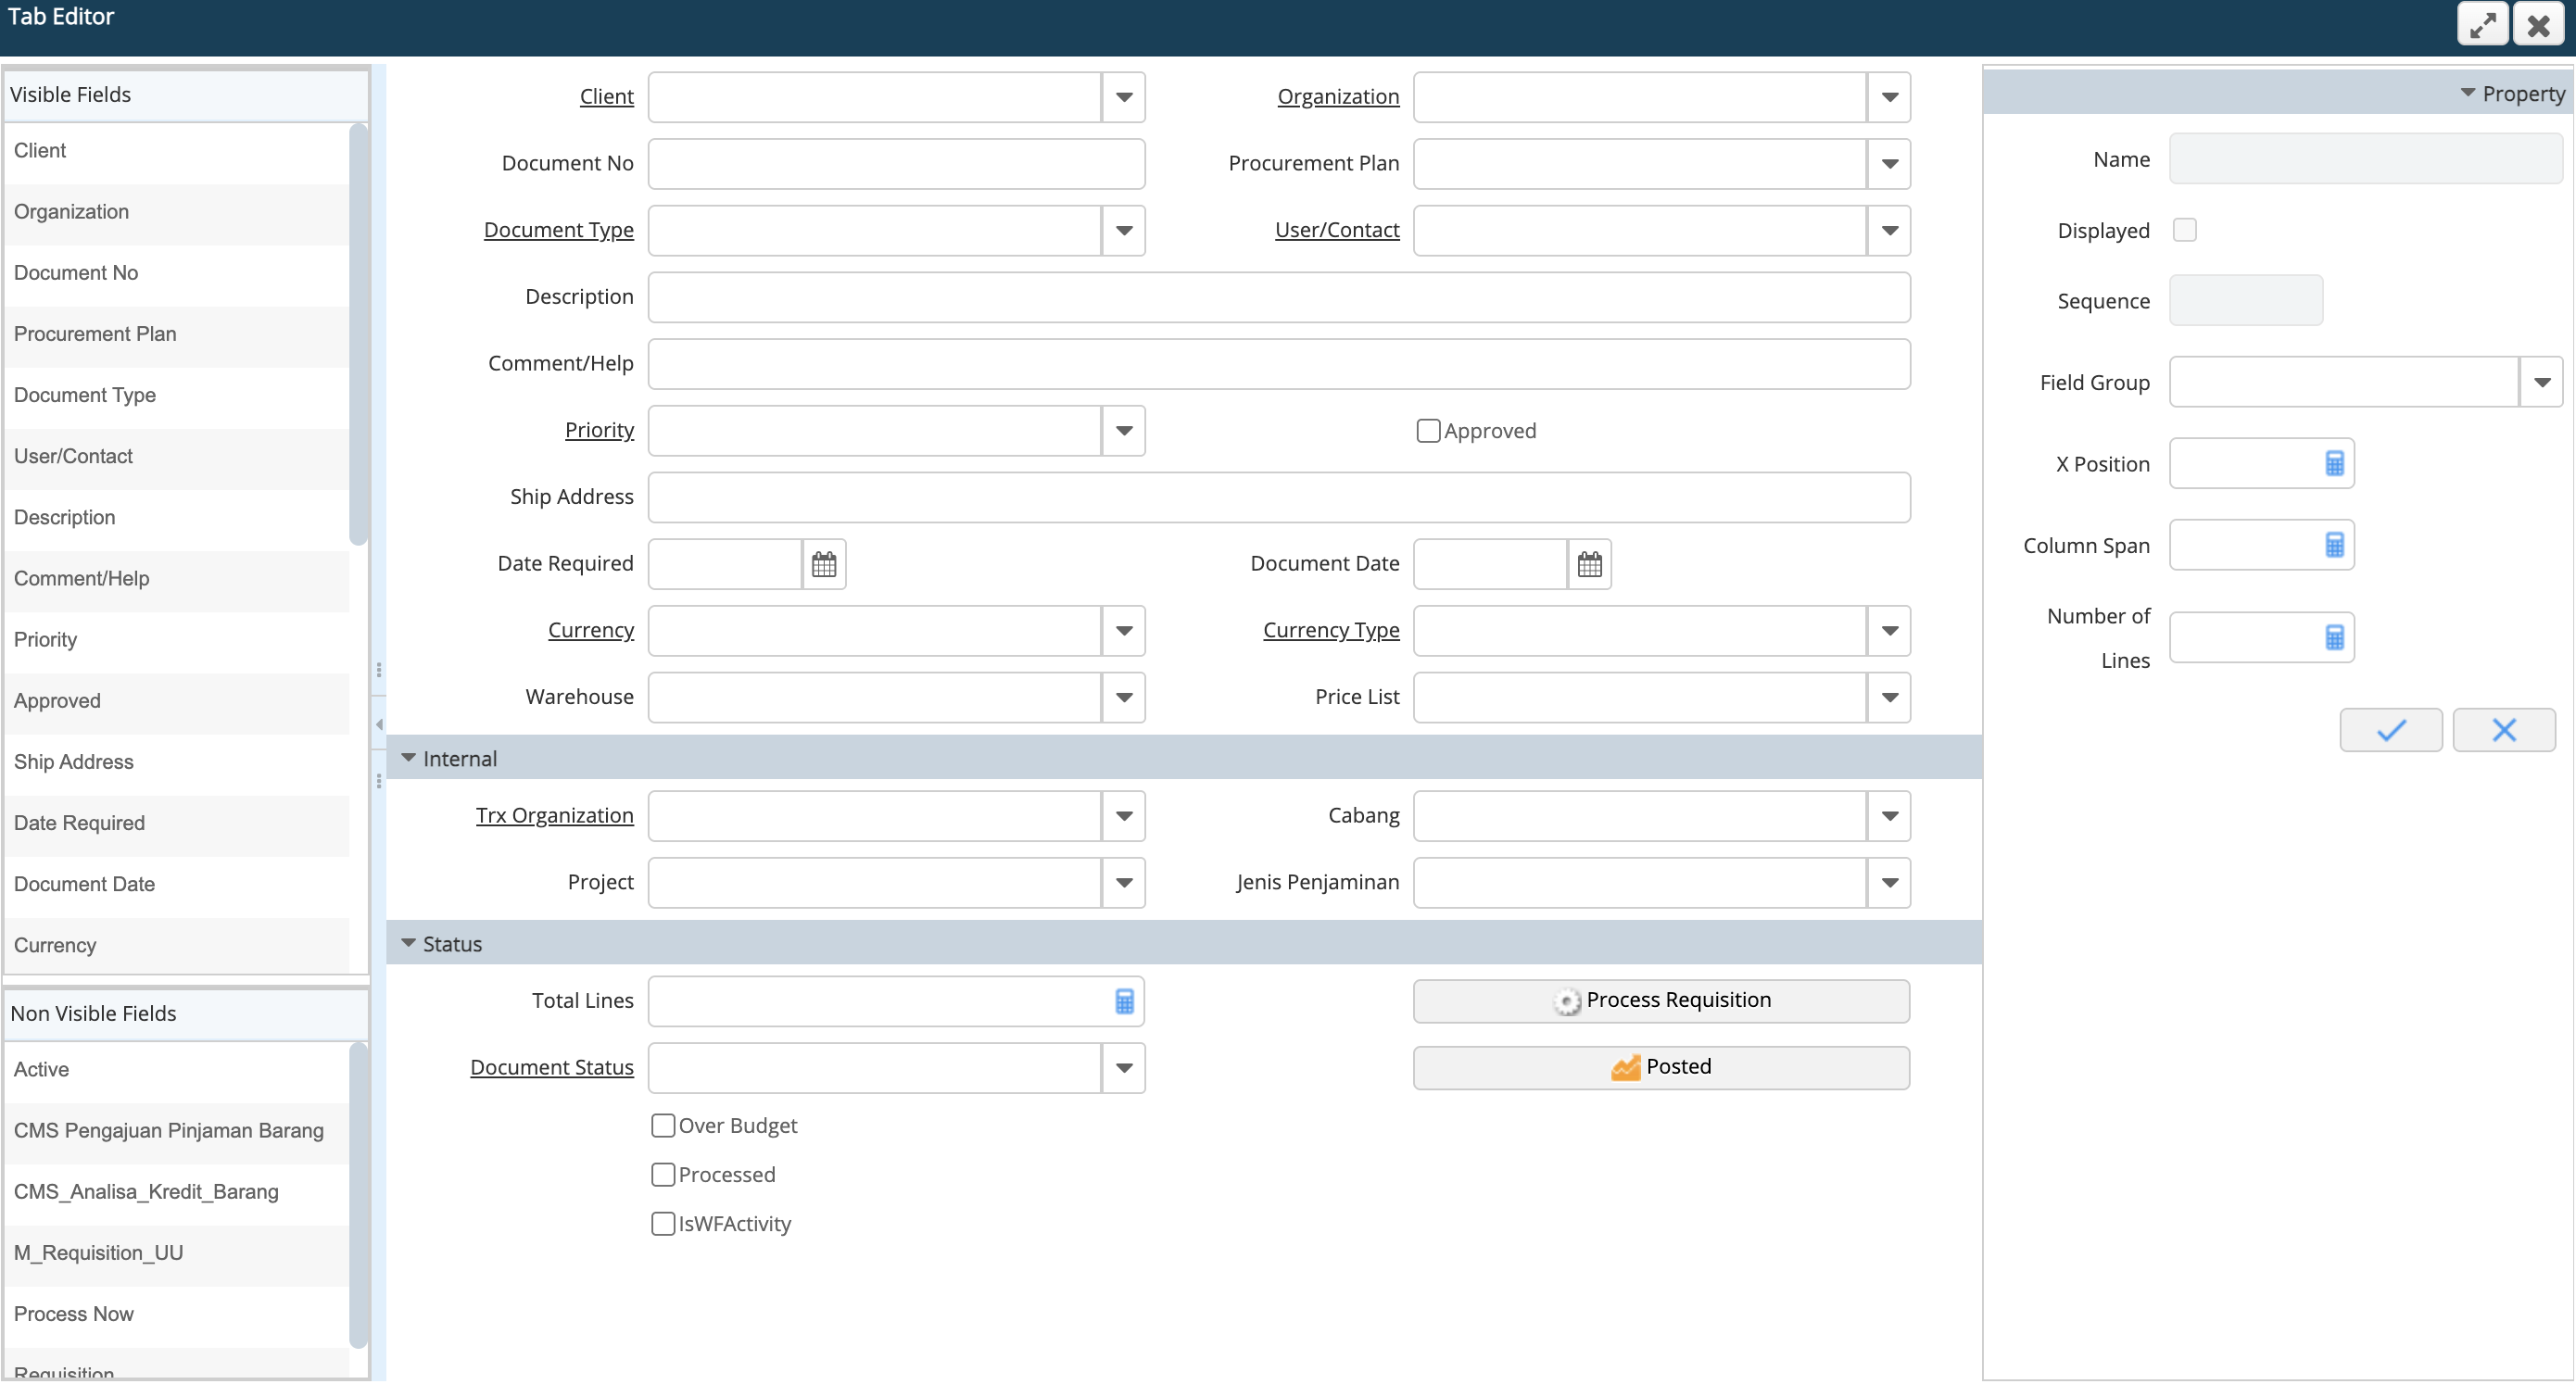
Task: Open the Warehouse dropdown
Action: (1124, 698)
